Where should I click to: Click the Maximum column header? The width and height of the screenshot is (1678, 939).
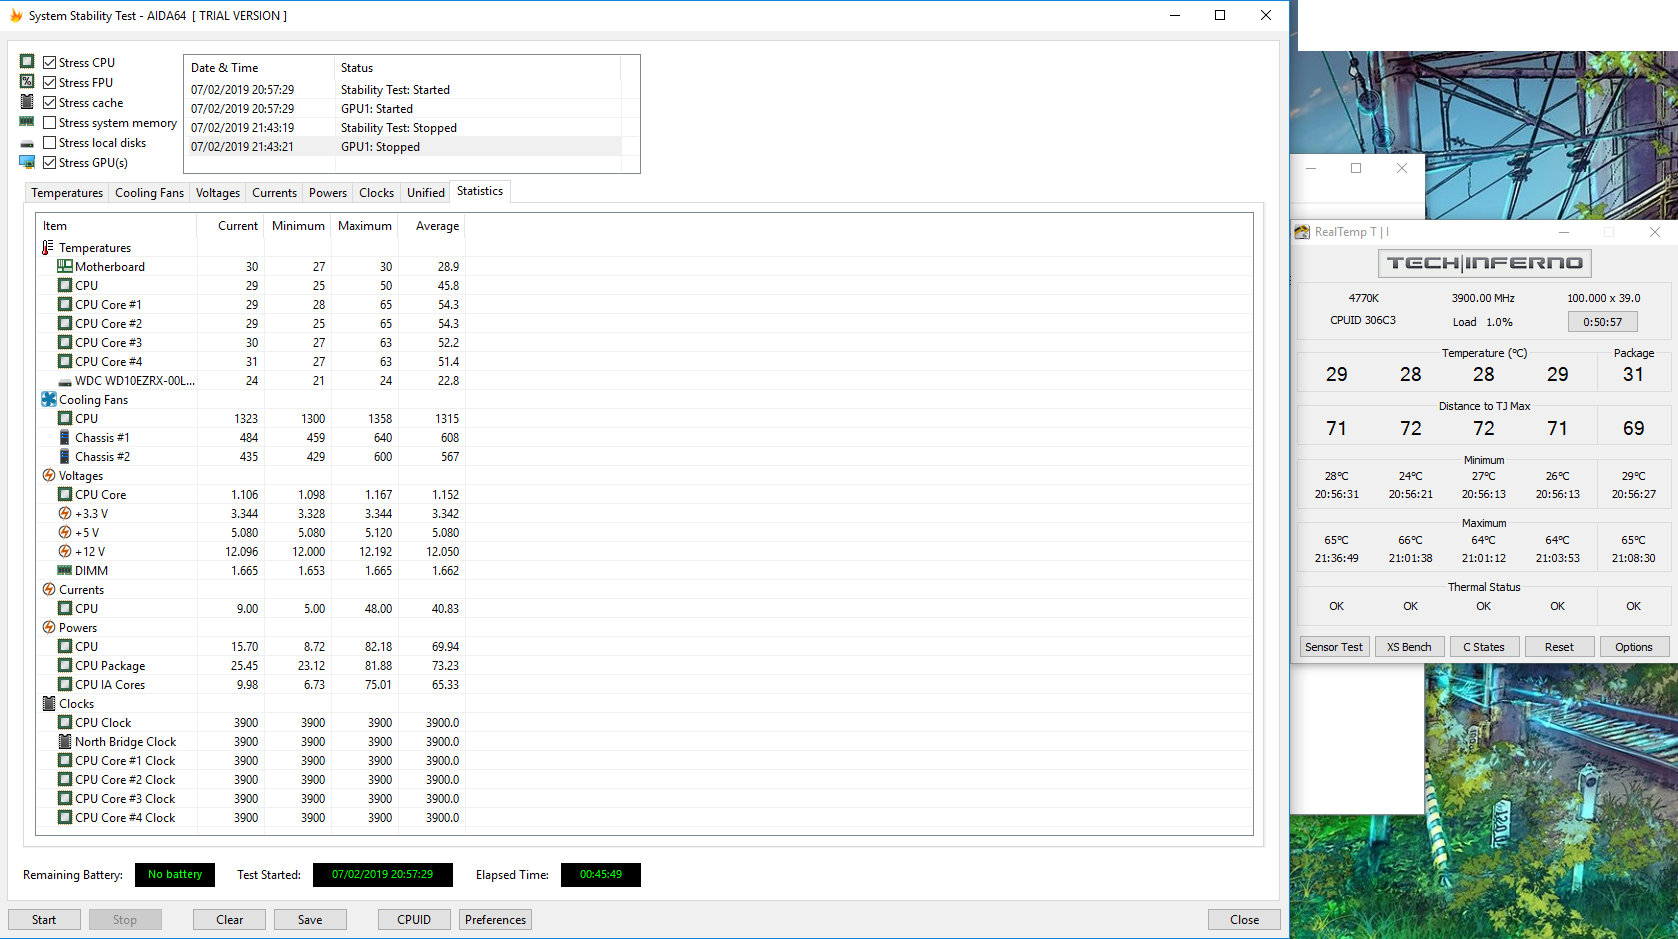tap(365, 226)
